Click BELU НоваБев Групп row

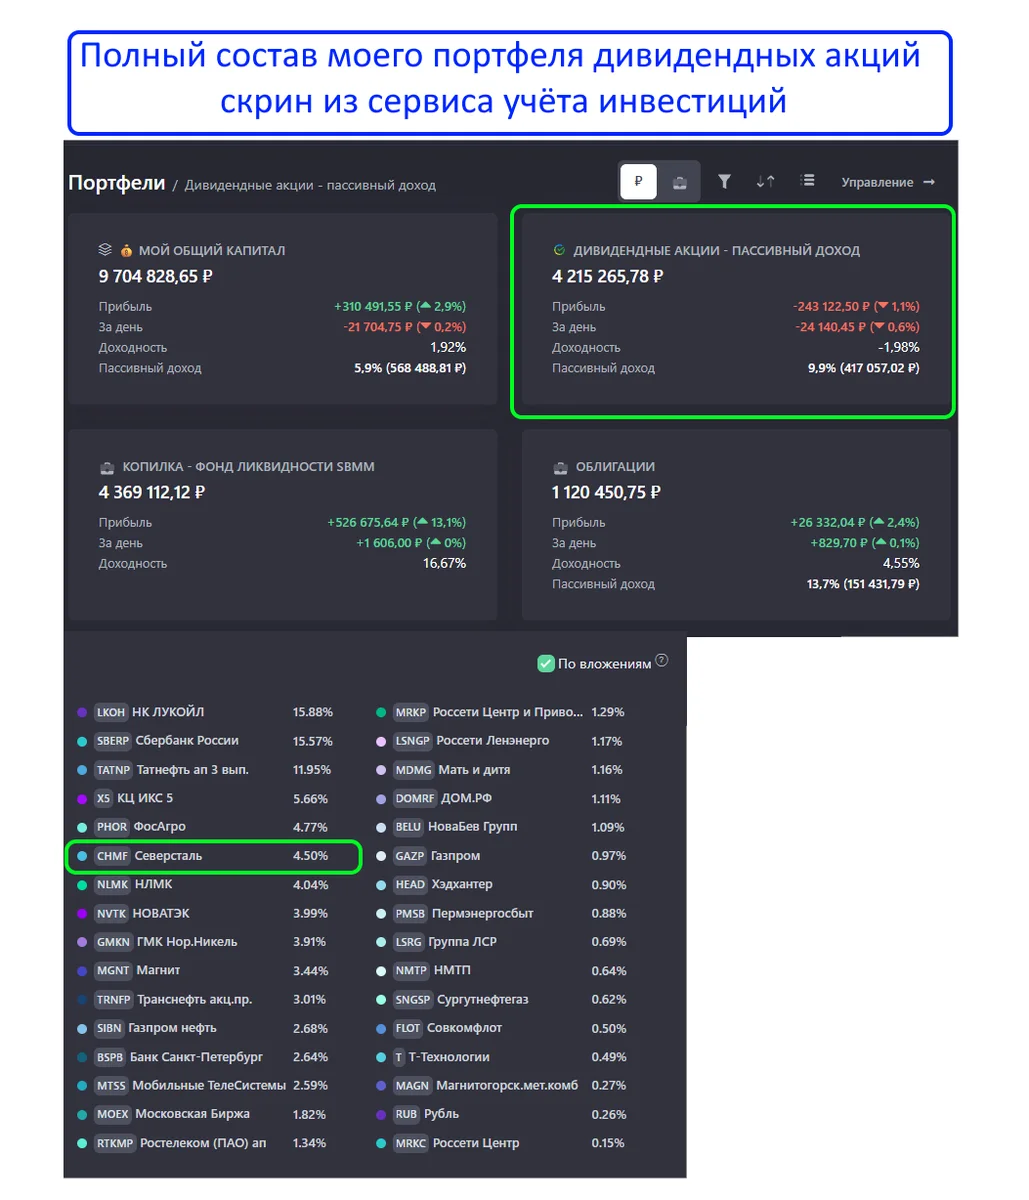(x=502, y=827)
